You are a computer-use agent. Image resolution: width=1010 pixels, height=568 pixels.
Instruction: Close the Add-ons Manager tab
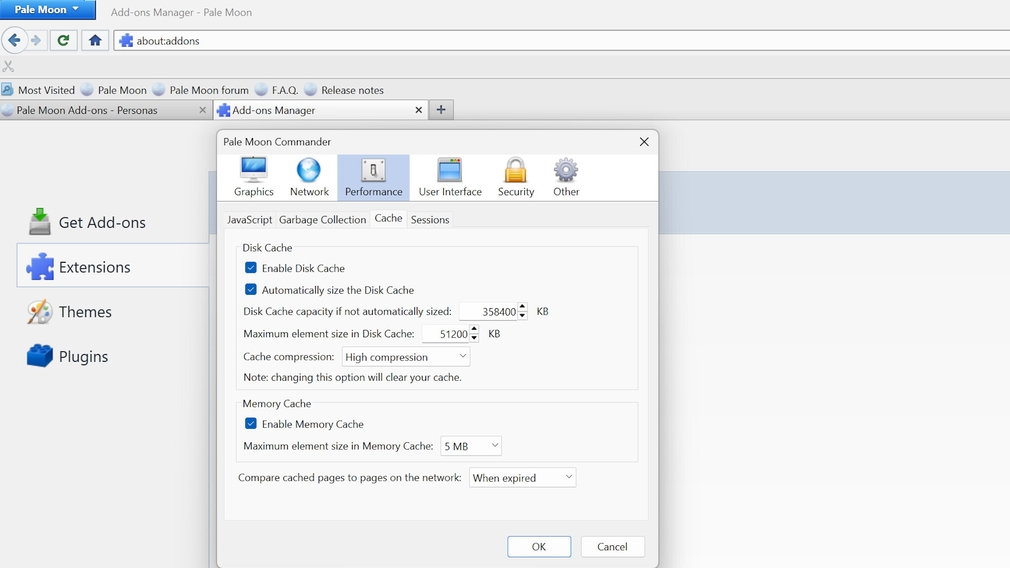pyautogui.click(x=419, y=110)
